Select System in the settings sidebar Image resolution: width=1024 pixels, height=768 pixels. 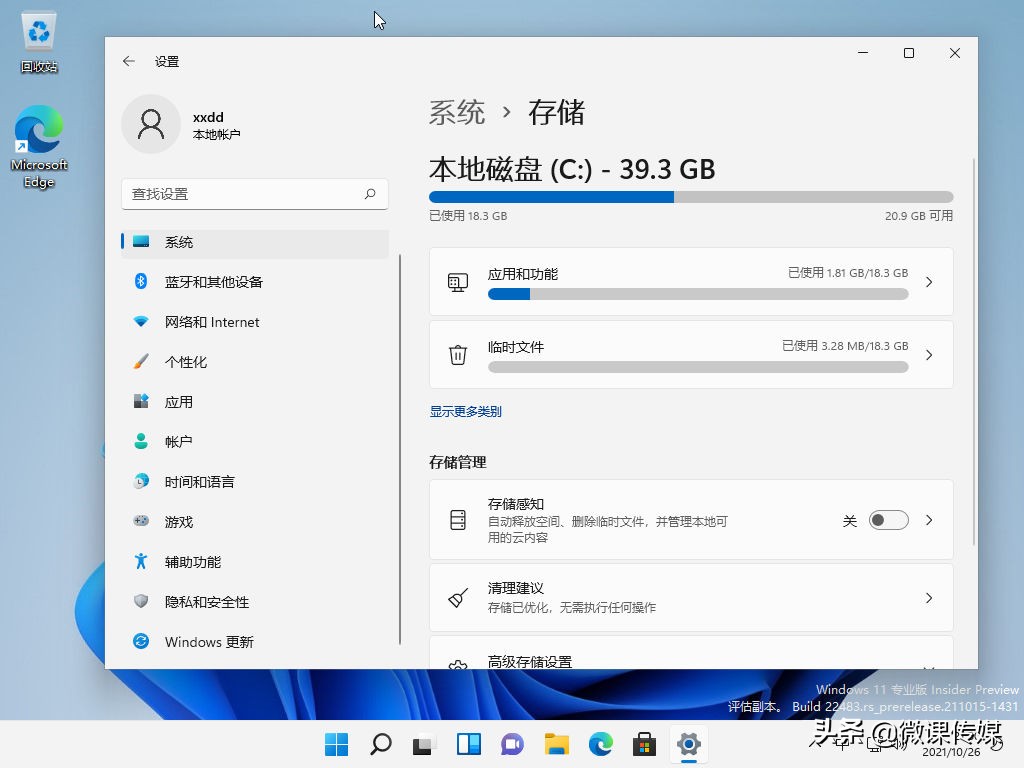[178, 241]
